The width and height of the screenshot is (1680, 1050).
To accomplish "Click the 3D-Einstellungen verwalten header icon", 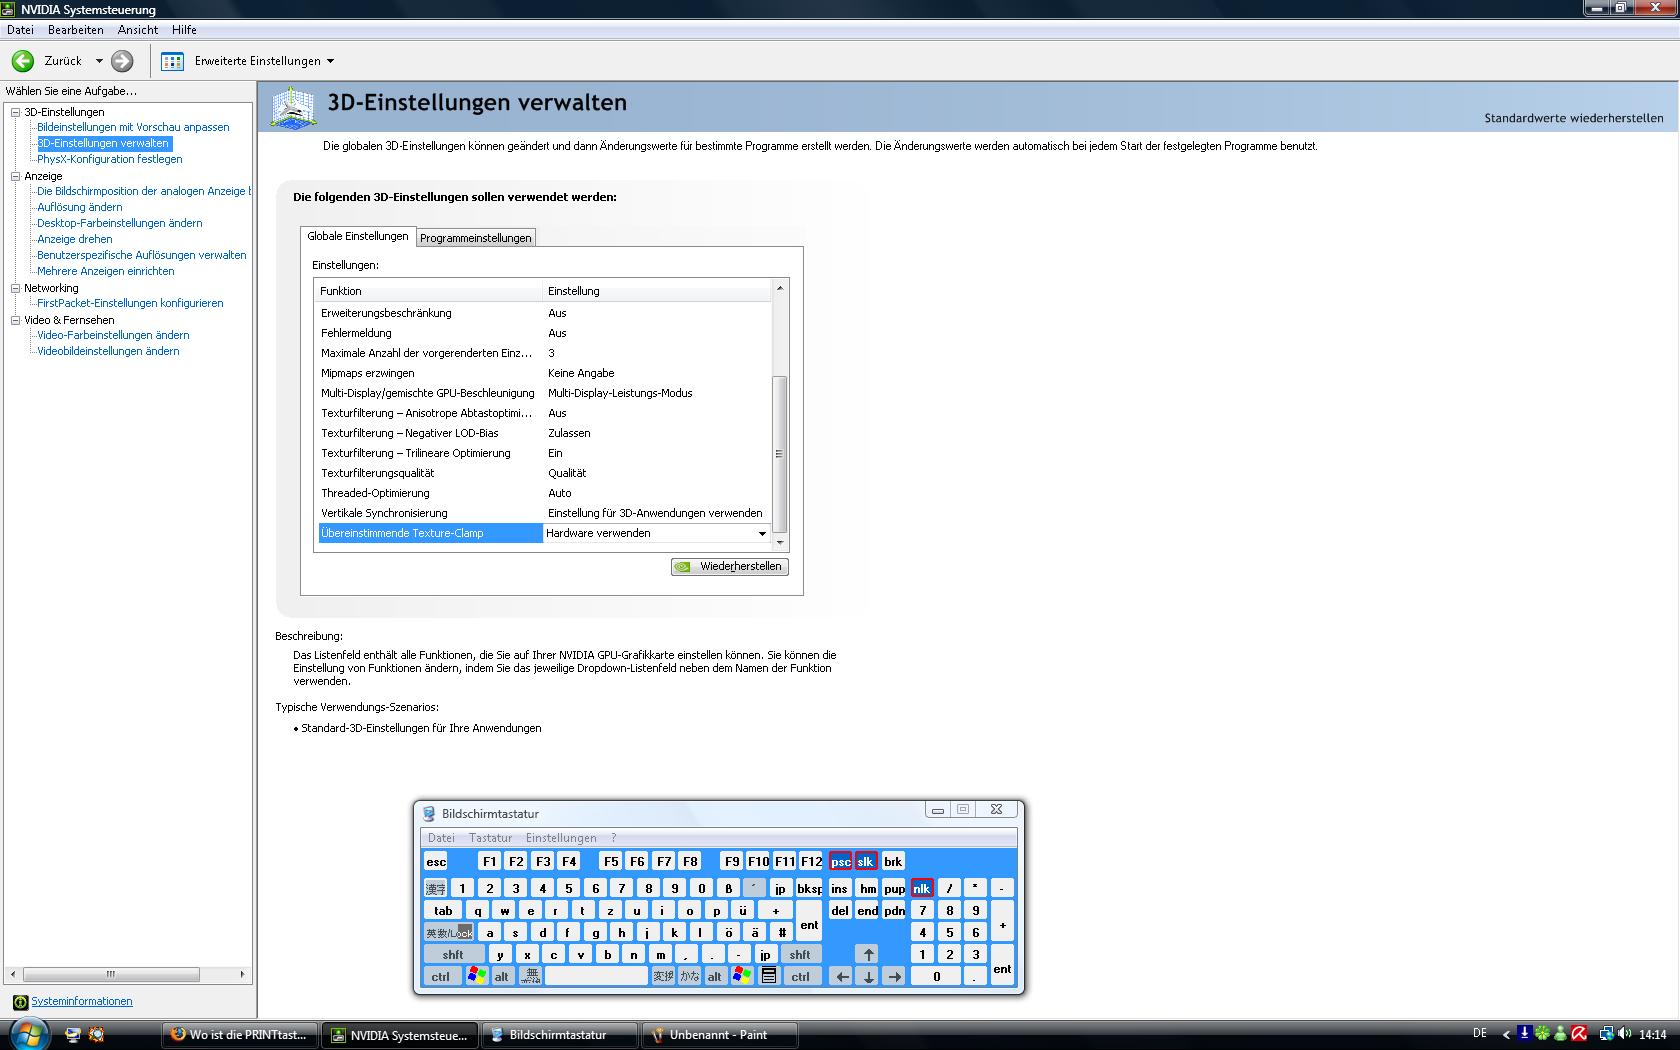I will [293, 107].
